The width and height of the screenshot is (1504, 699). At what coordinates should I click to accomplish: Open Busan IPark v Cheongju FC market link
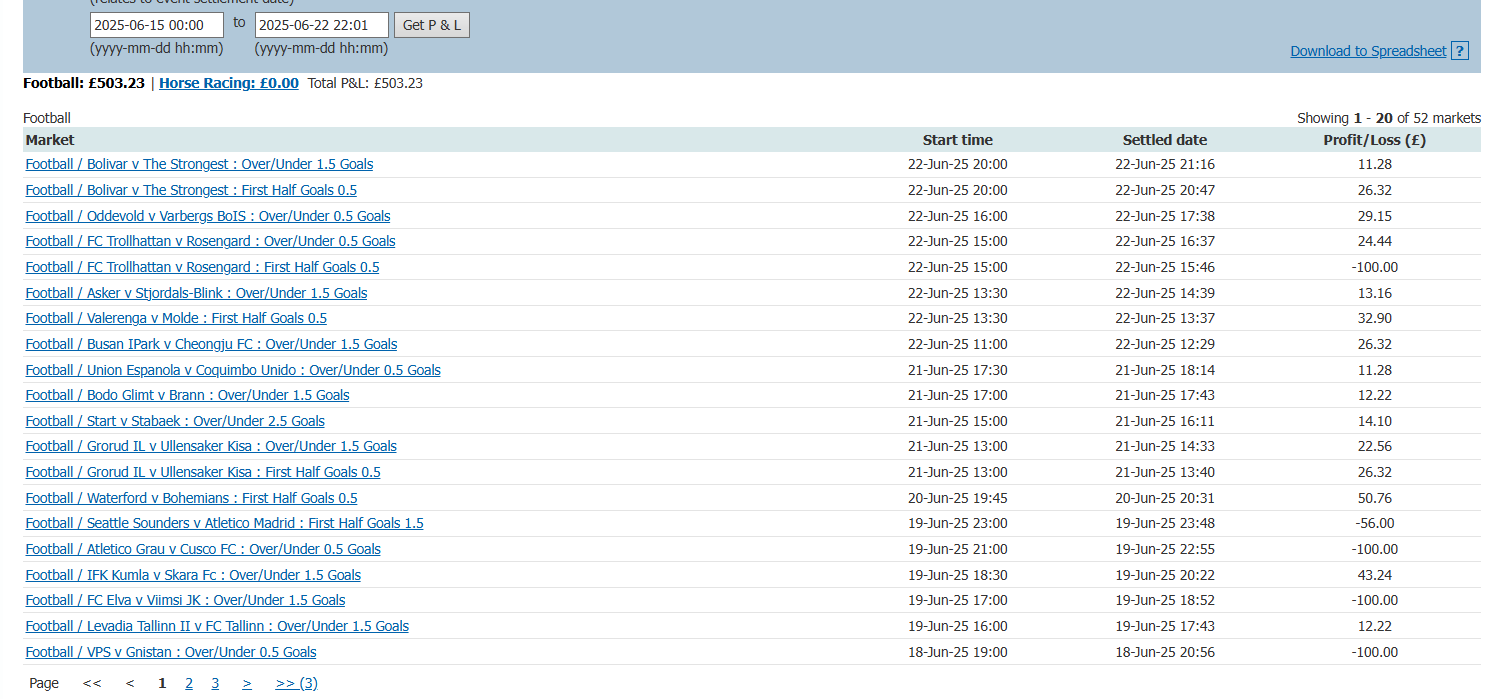pos(211,344)
